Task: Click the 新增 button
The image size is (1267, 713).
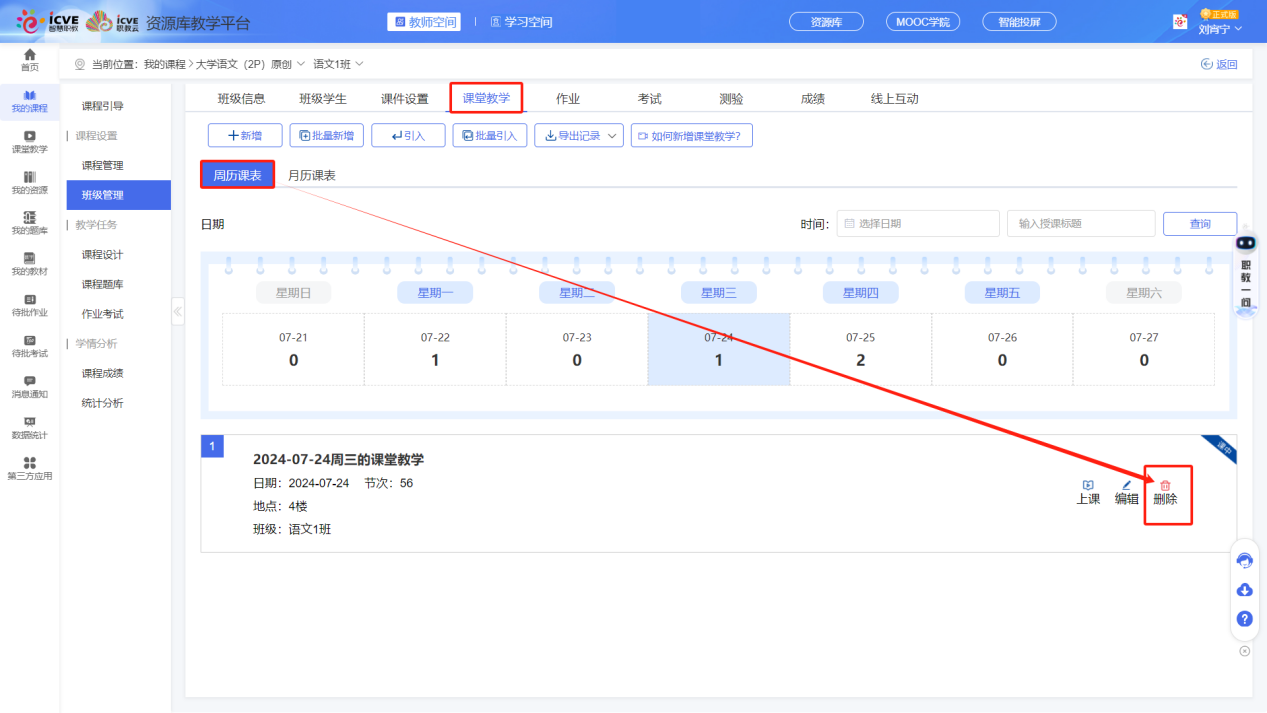Action: click(x=244, y=135)
